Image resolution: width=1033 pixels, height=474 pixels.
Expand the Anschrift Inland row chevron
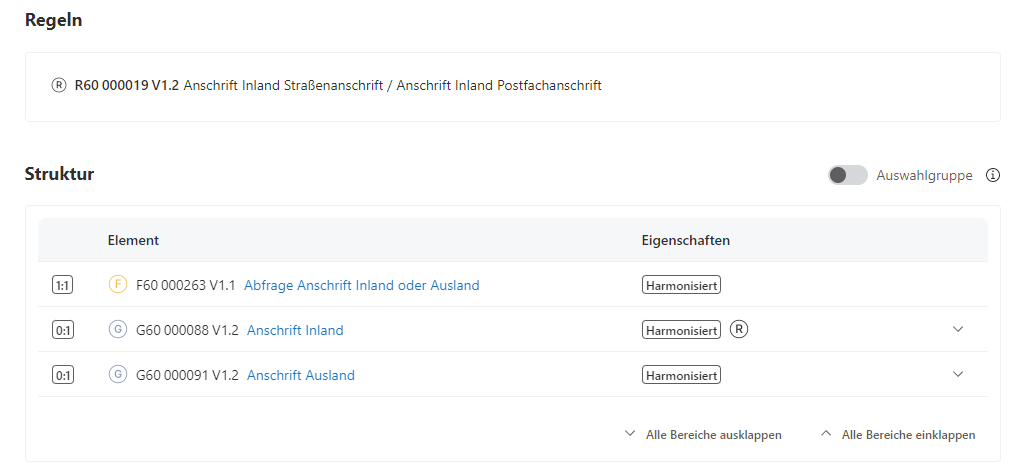click(x=958, y=329)
